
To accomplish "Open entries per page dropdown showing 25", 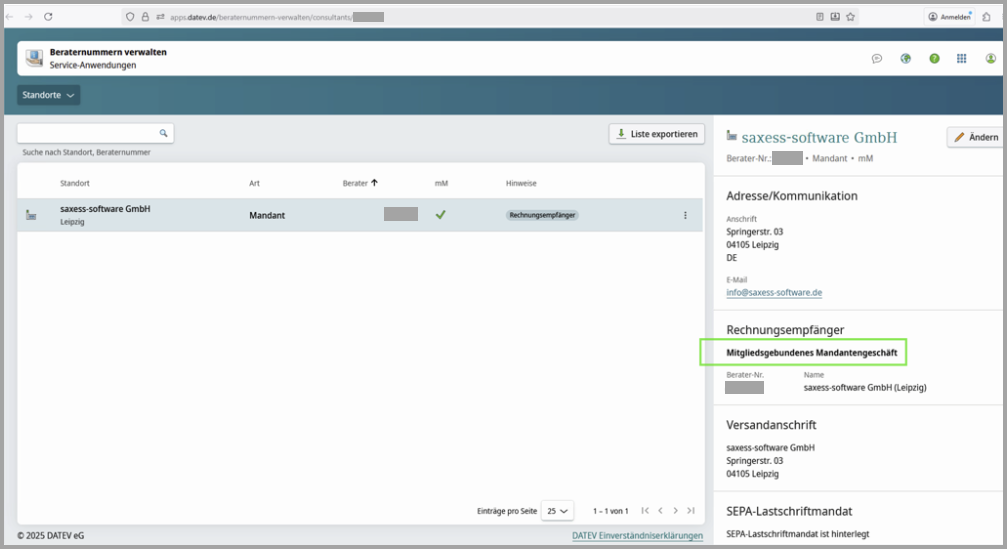I will (x=558, y=511).
